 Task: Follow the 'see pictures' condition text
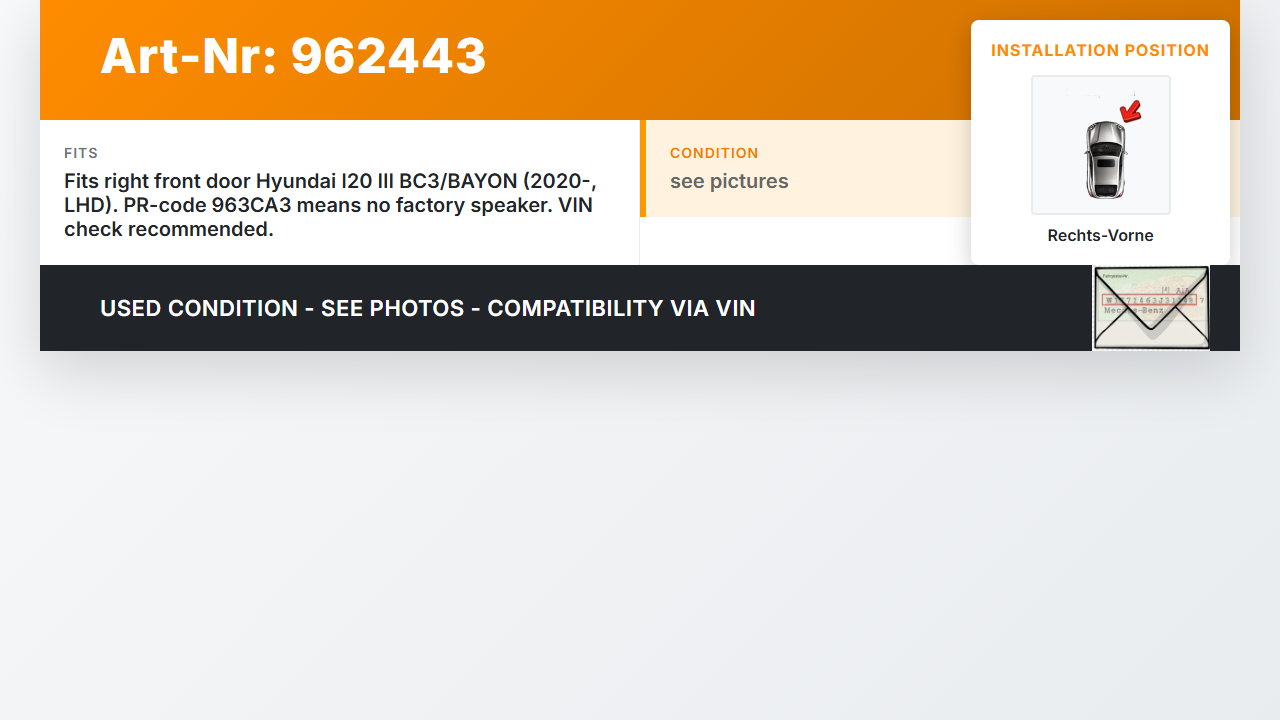pyautogui.click(x=729, y=181)
